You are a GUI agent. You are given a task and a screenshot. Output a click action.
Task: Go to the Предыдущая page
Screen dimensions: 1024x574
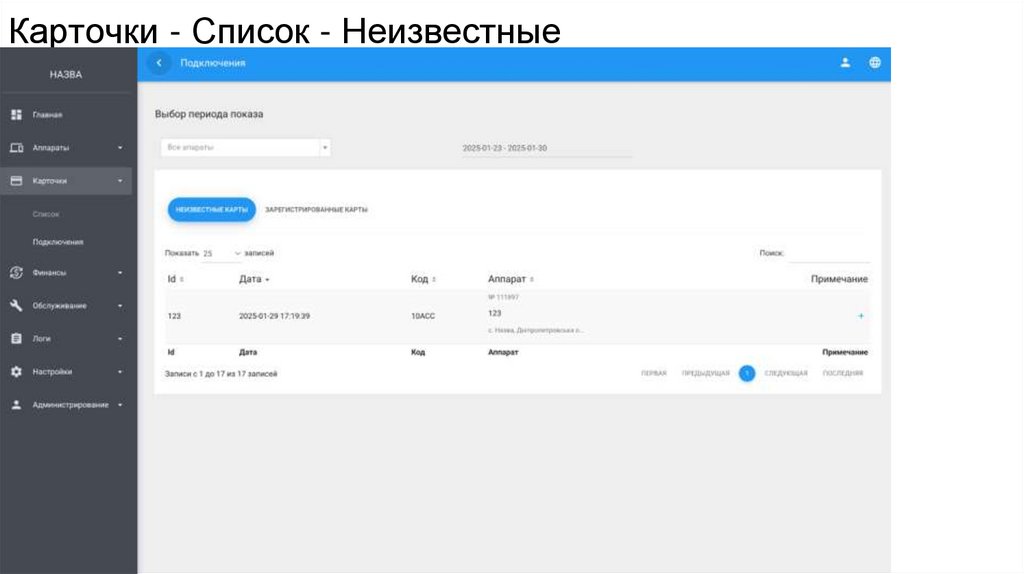[705, 374]
